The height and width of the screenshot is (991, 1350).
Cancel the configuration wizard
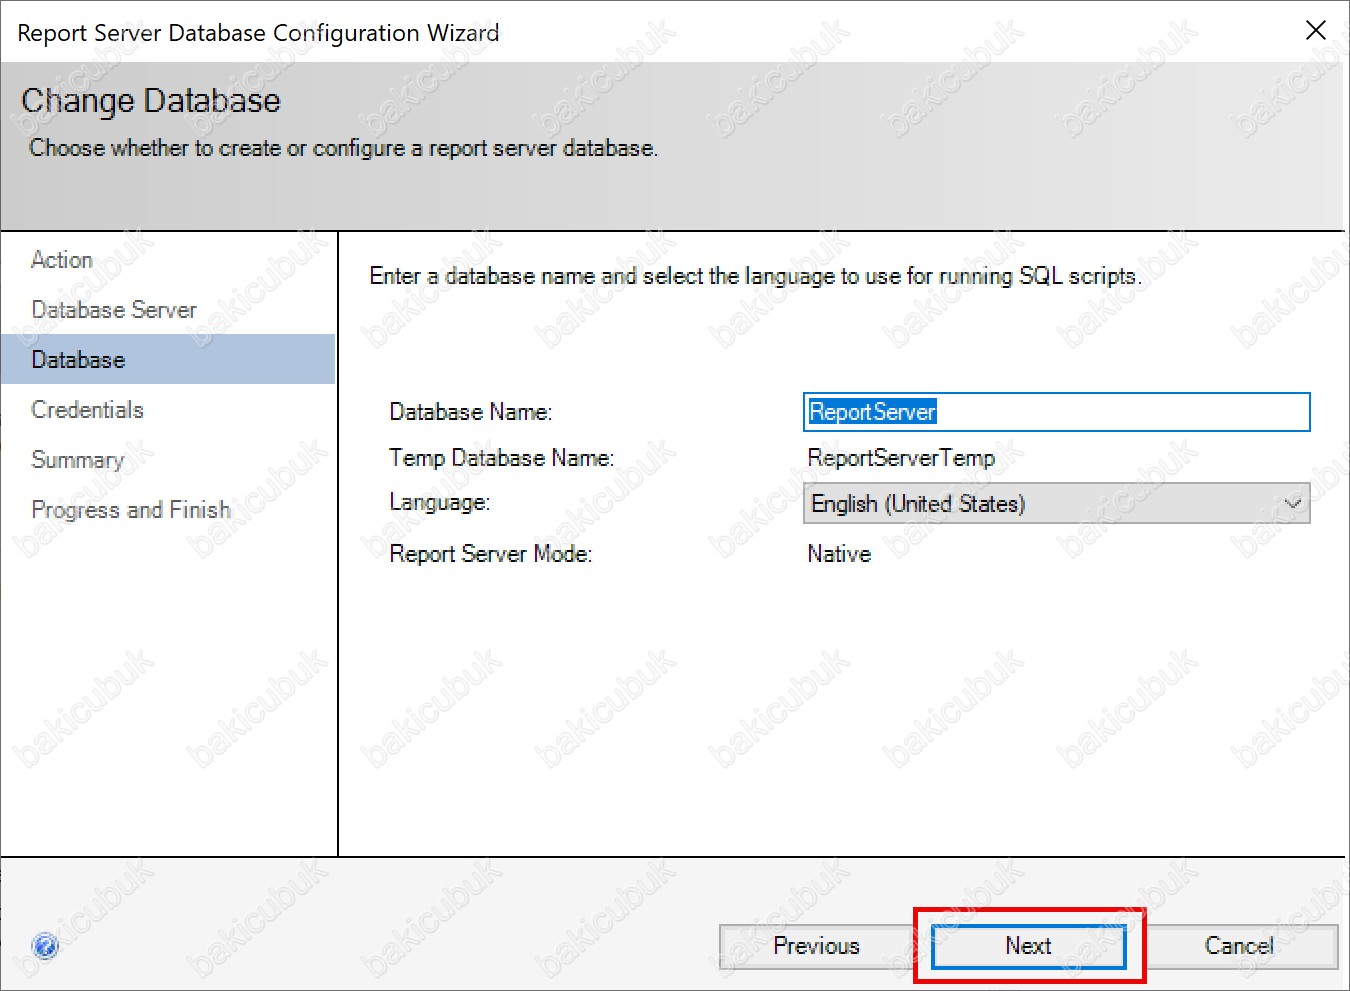(1239, 946)
